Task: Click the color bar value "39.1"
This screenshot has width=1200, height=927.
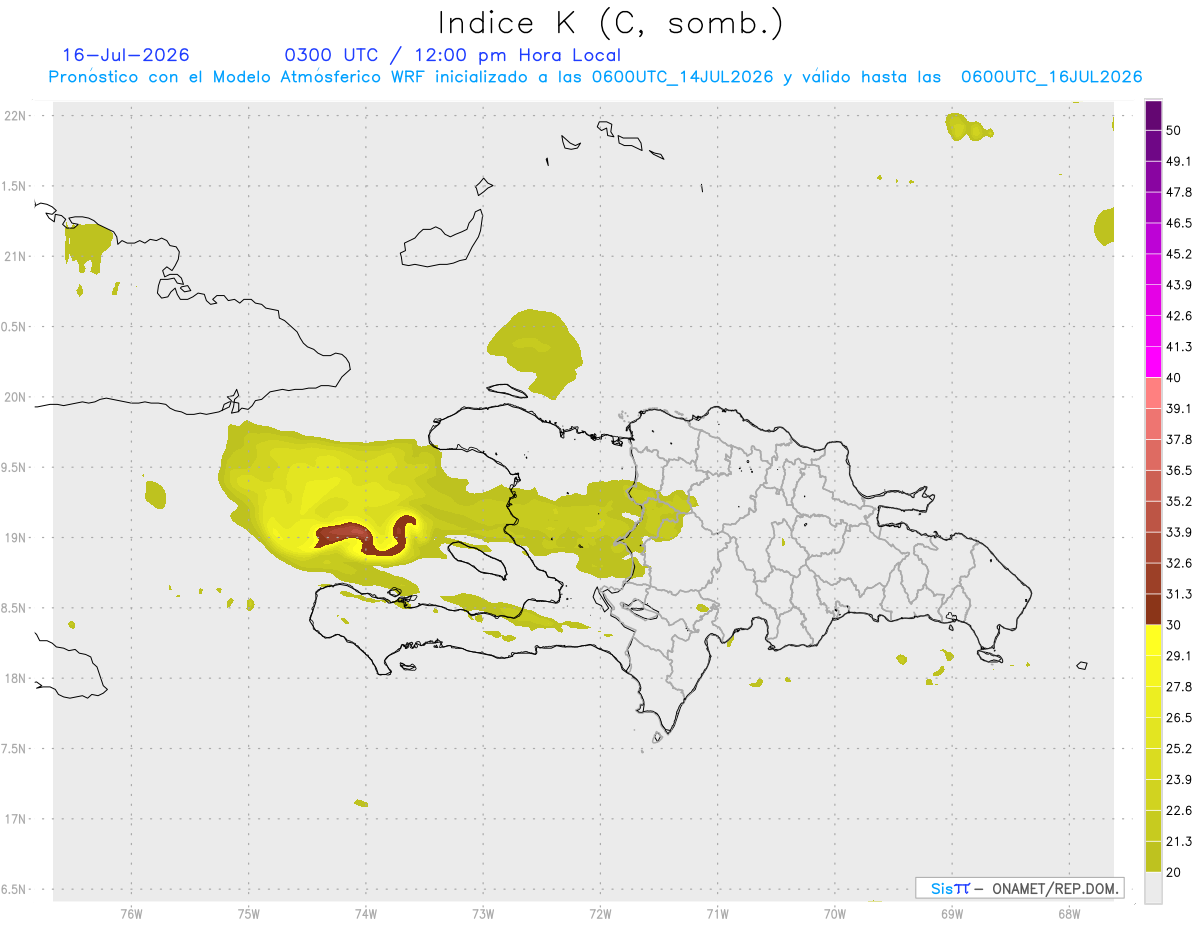Action: [1179, 409]
